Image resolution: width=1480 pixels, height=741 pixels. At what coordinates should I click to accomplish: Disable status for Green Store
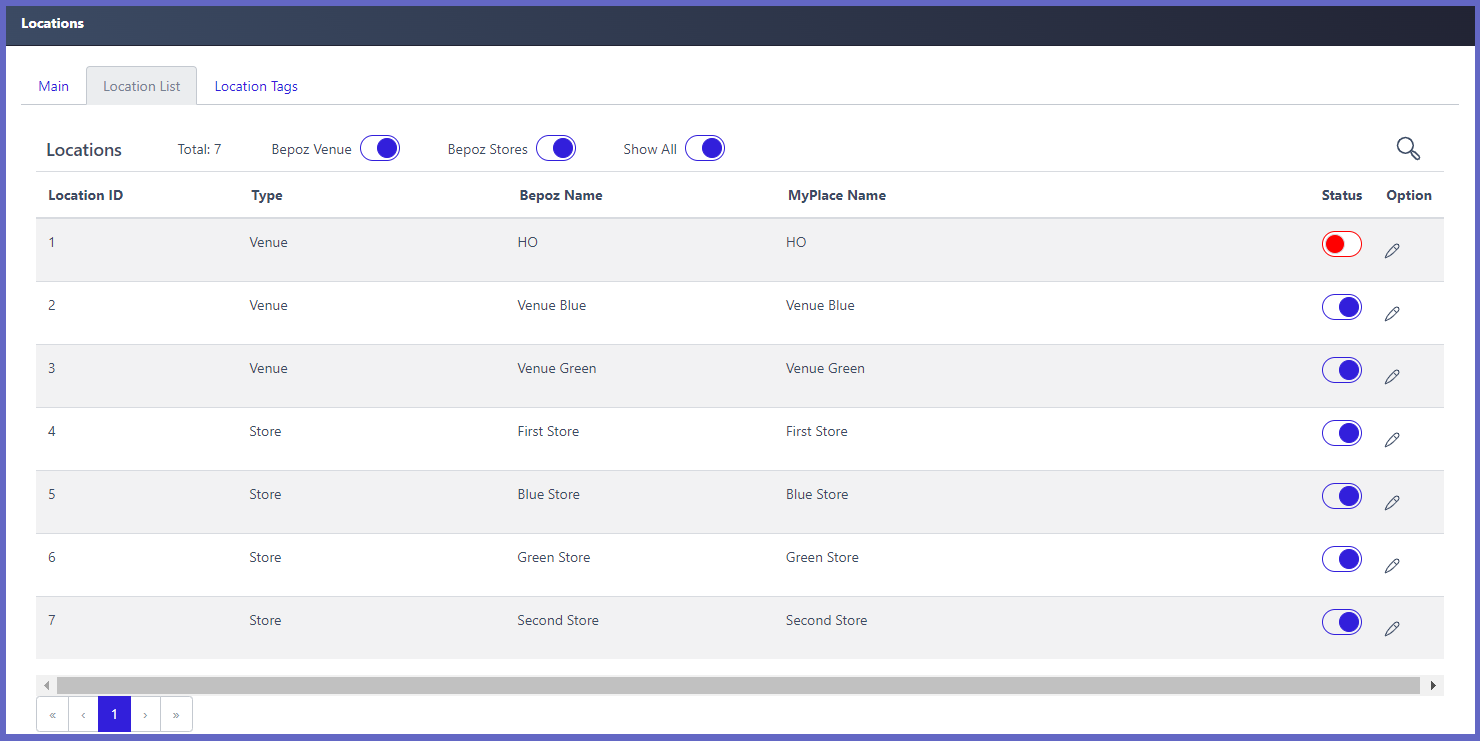click(1342, 559)
